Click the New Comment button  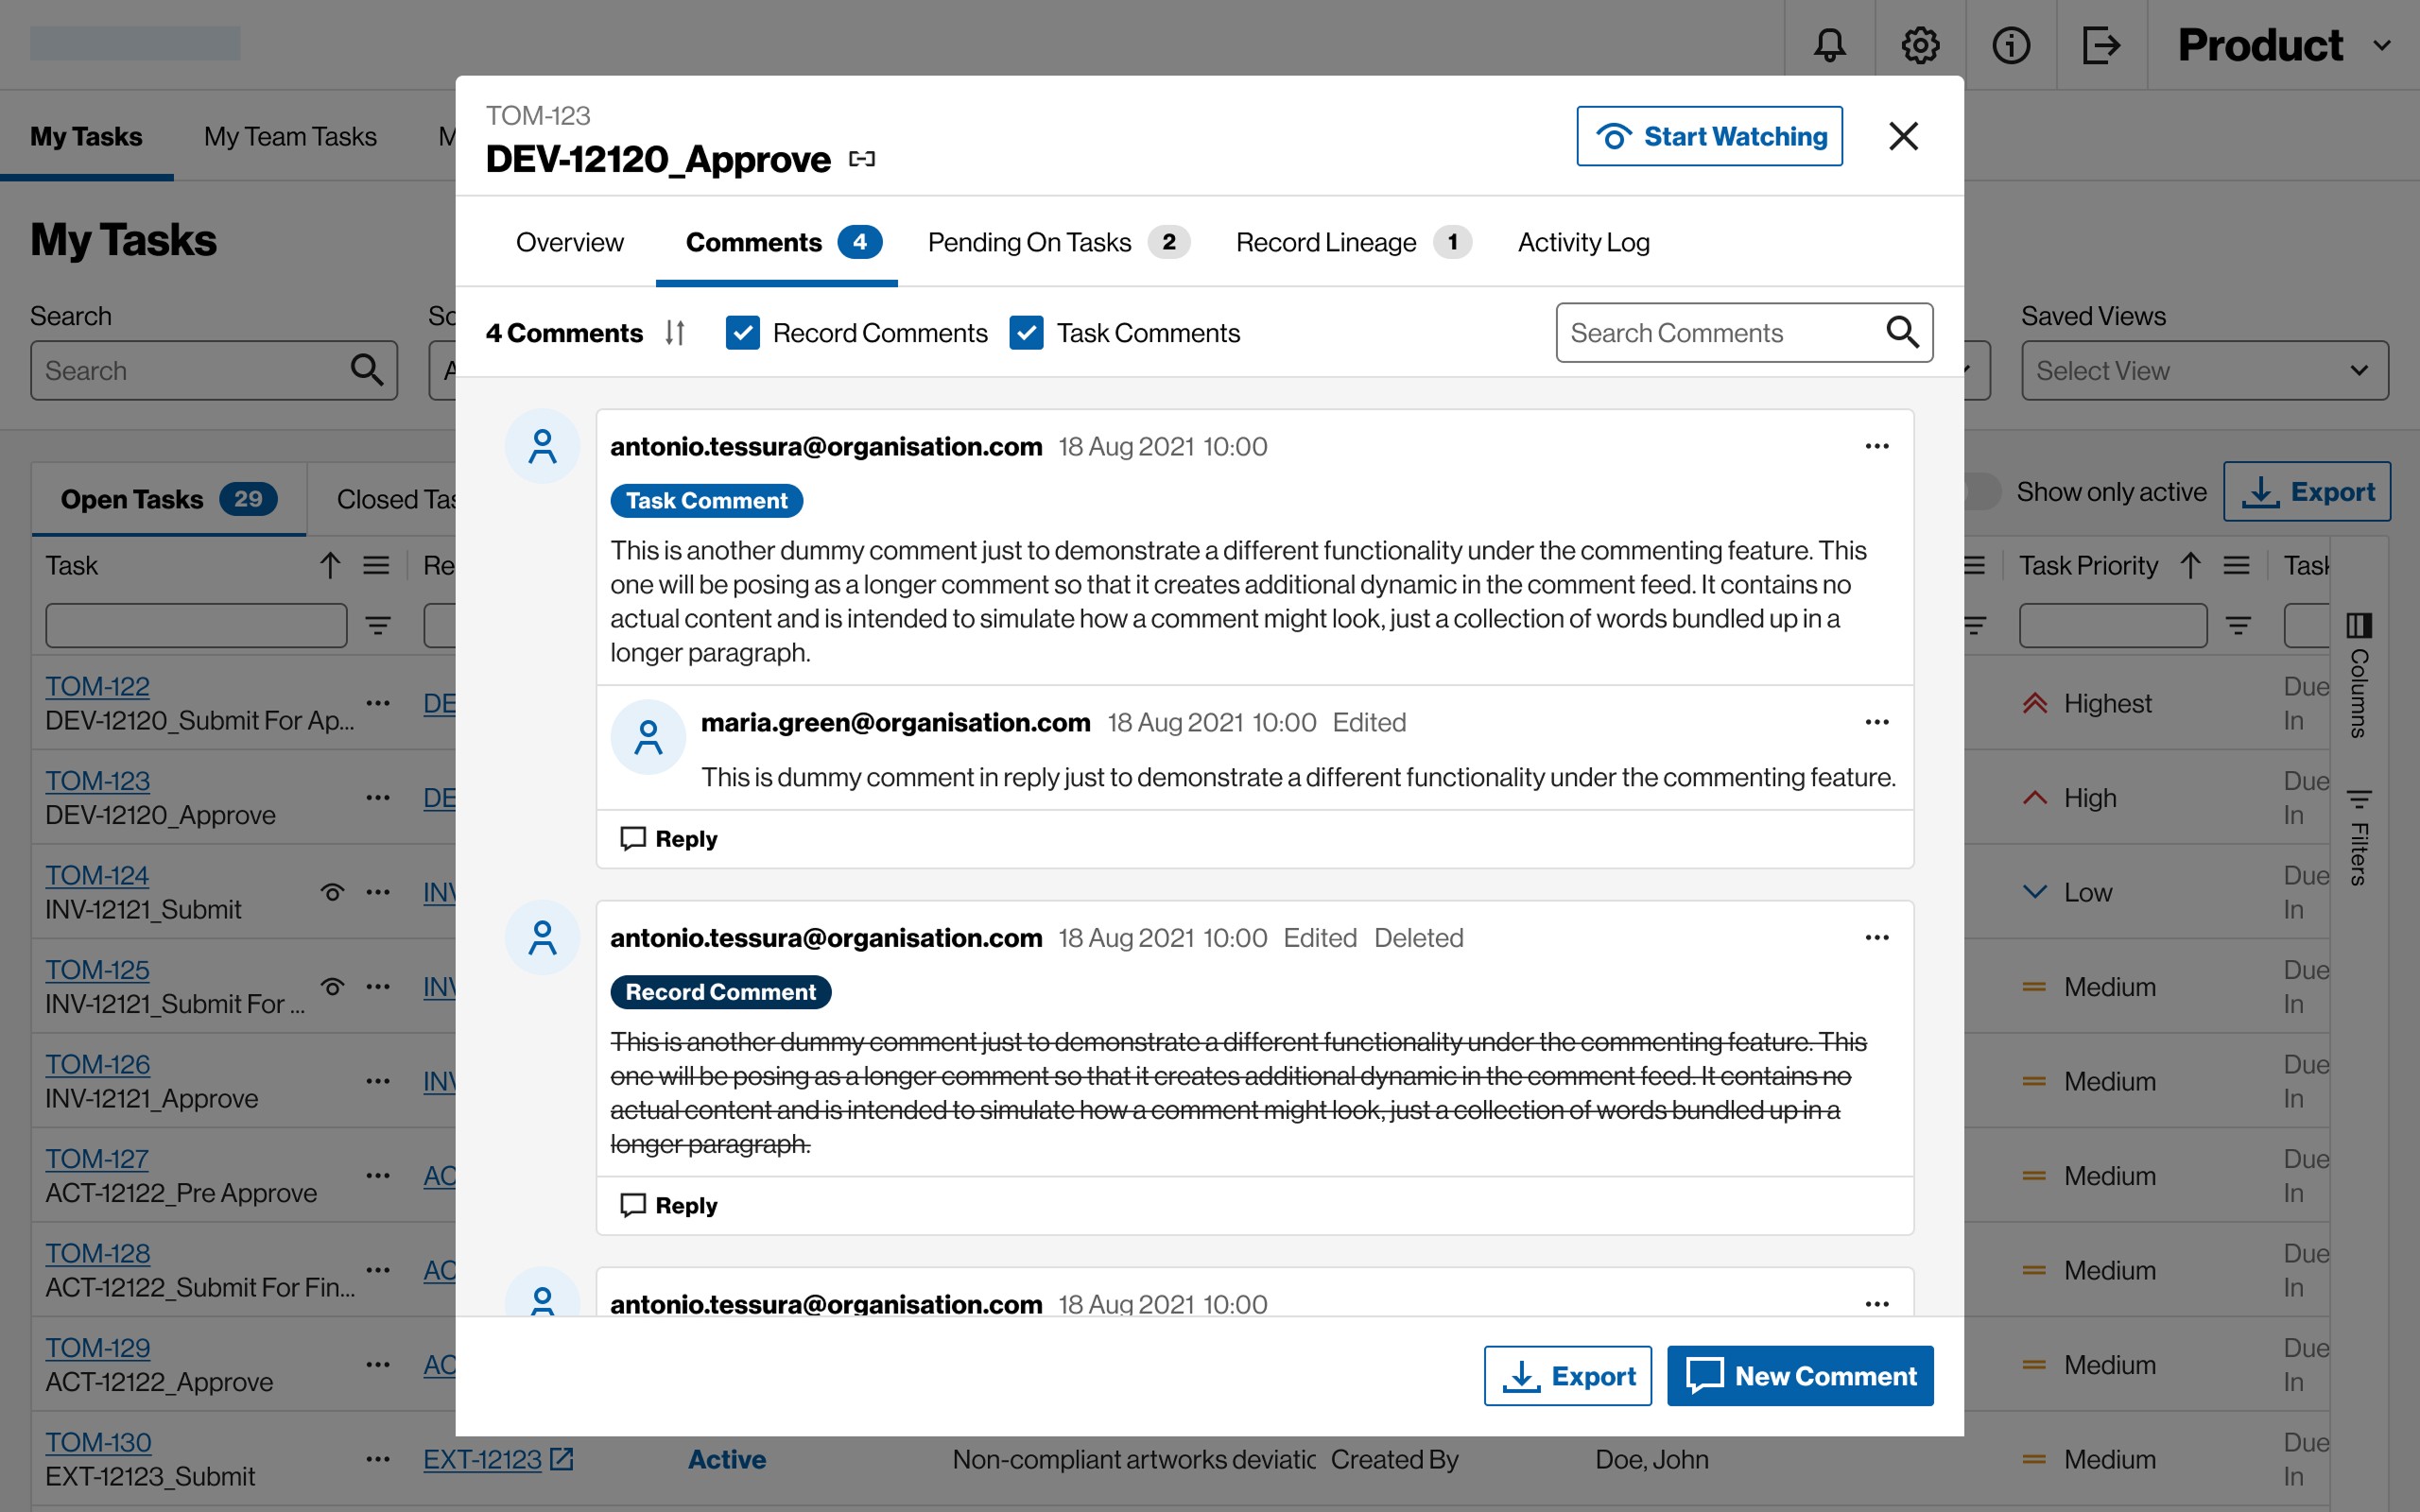click(x=1799, y=1376)
